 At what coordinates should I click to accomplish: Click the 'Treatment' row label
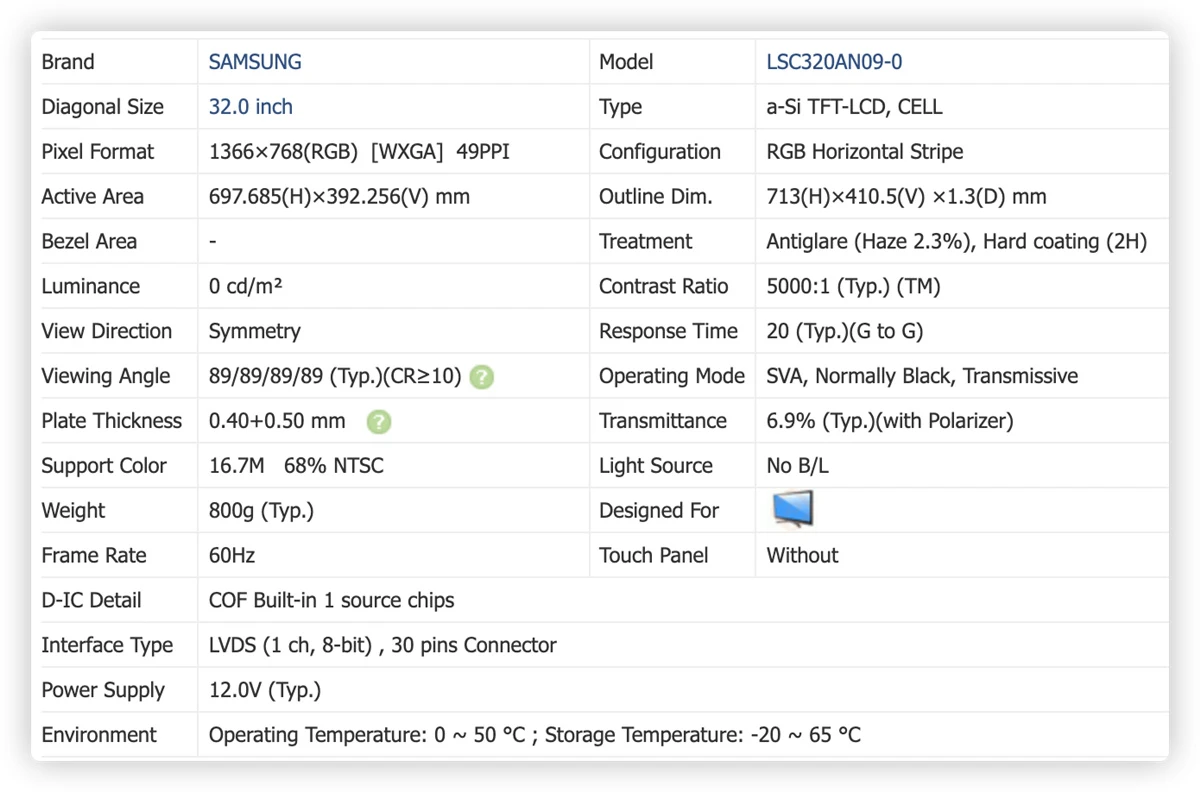pos(645,242)
